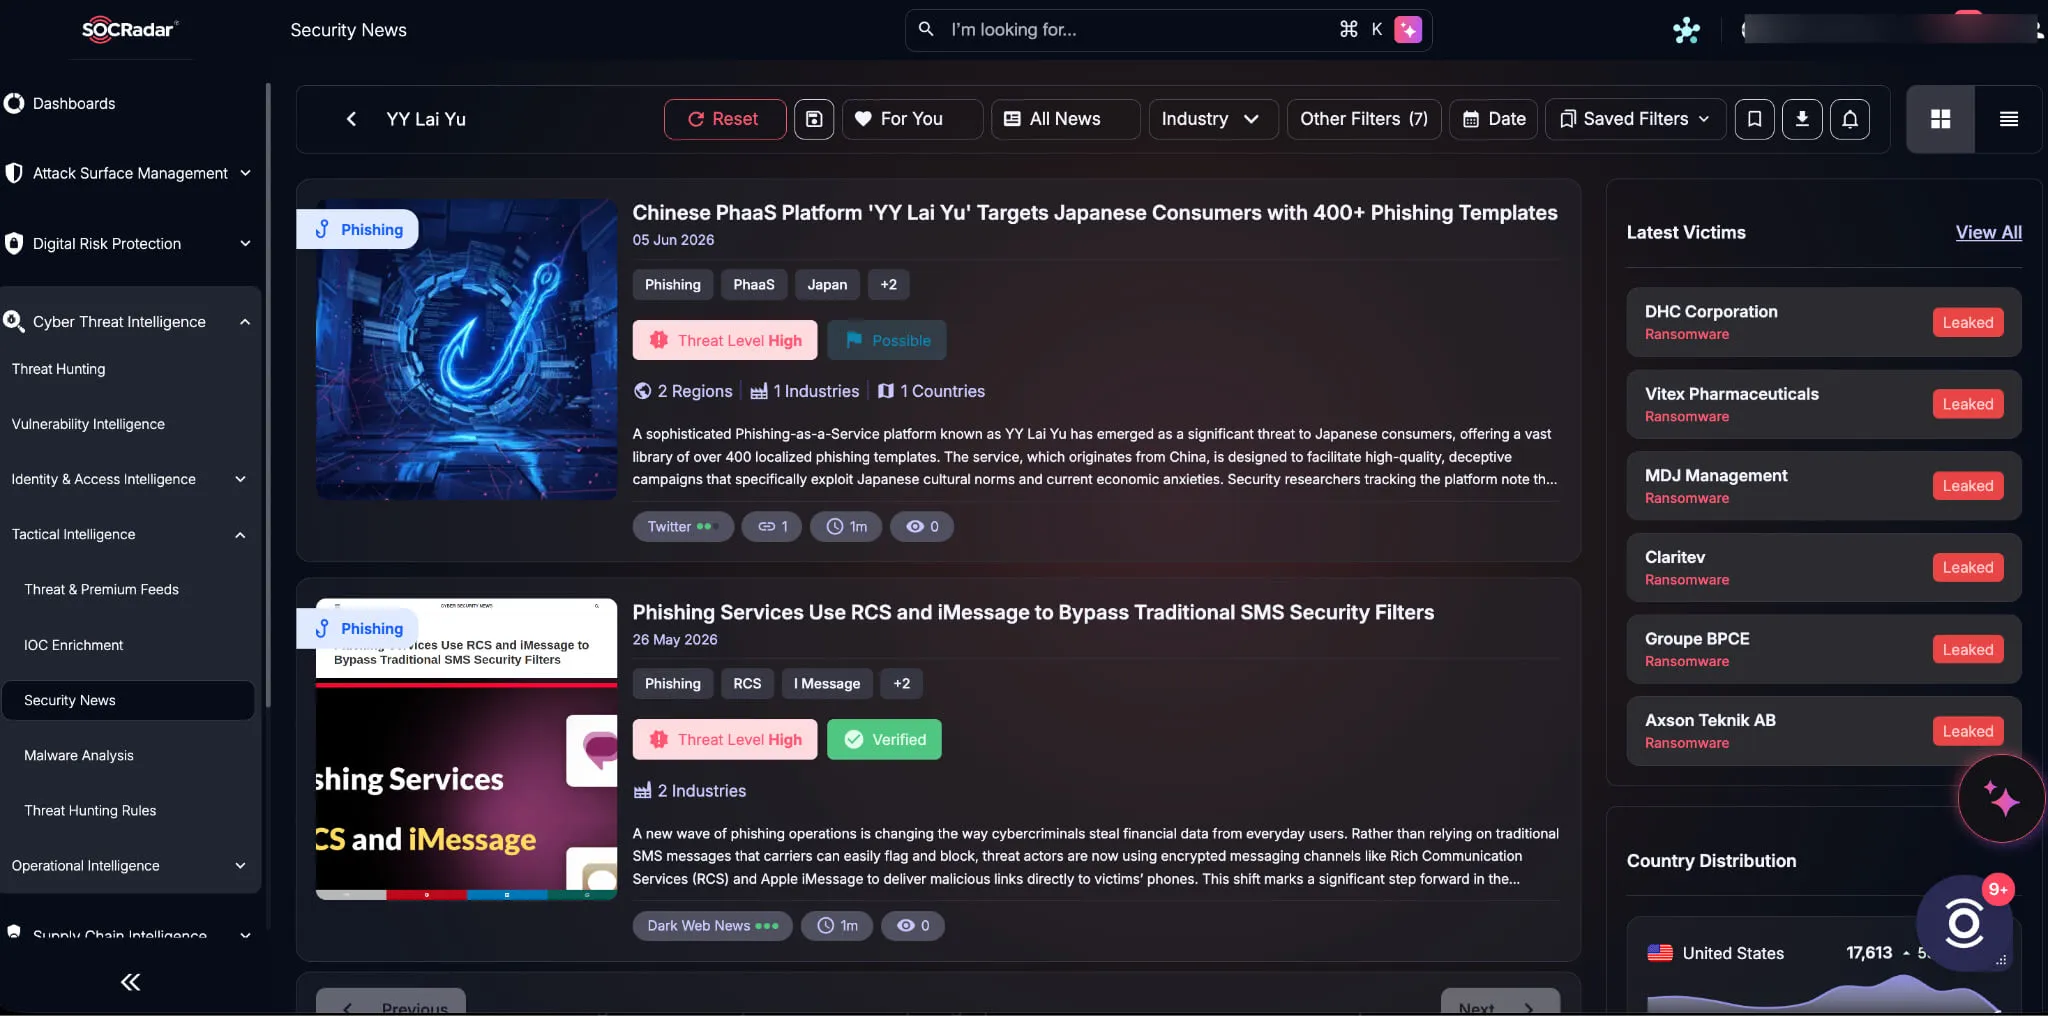2048x1016 pixels.
Task: Click the RCS iMessage article thumbnail
Action: [x=466, y=750]
